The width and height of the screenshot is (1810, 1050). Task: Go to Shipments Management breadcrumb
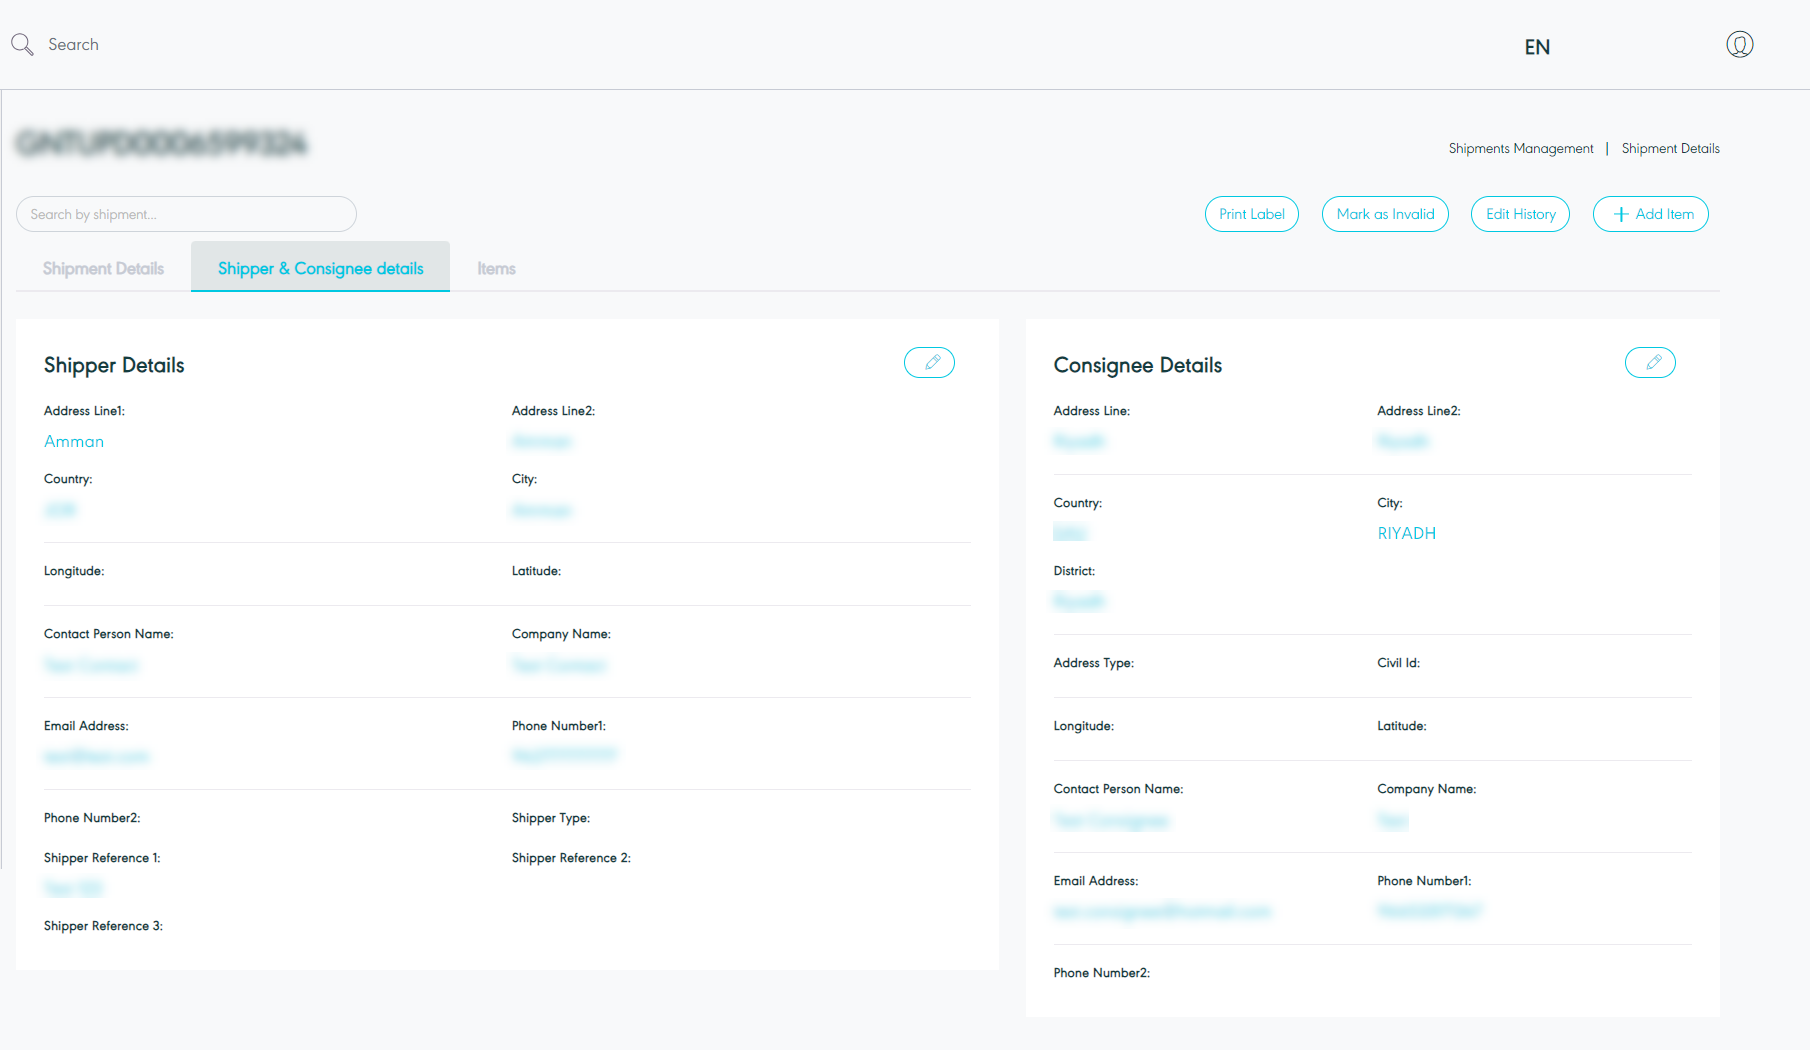(x=1520, y=148)
